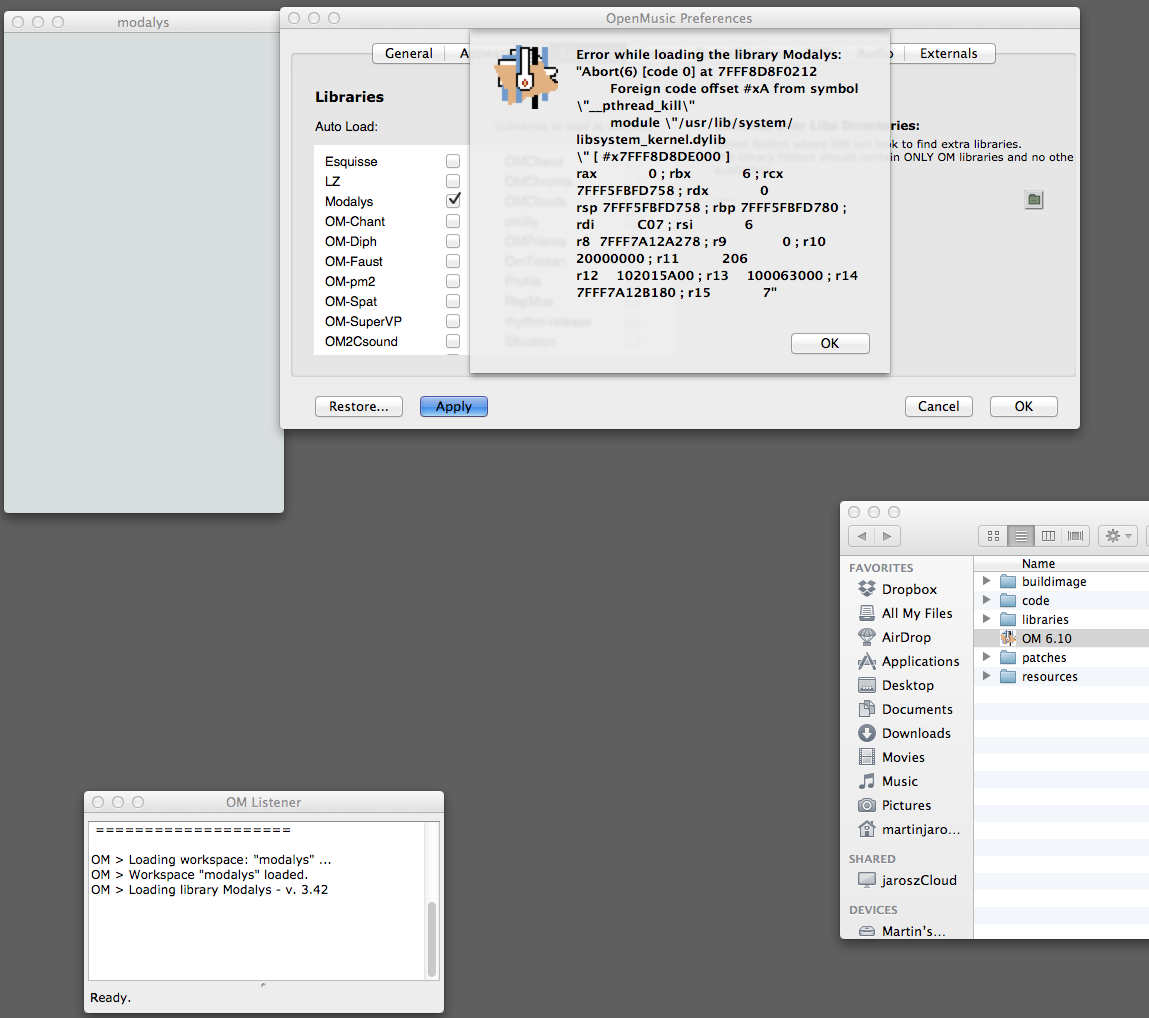1149x1018 pixels.
Task: Enable OM-SuperVP auto load checkbox
Action: point(453,321)
